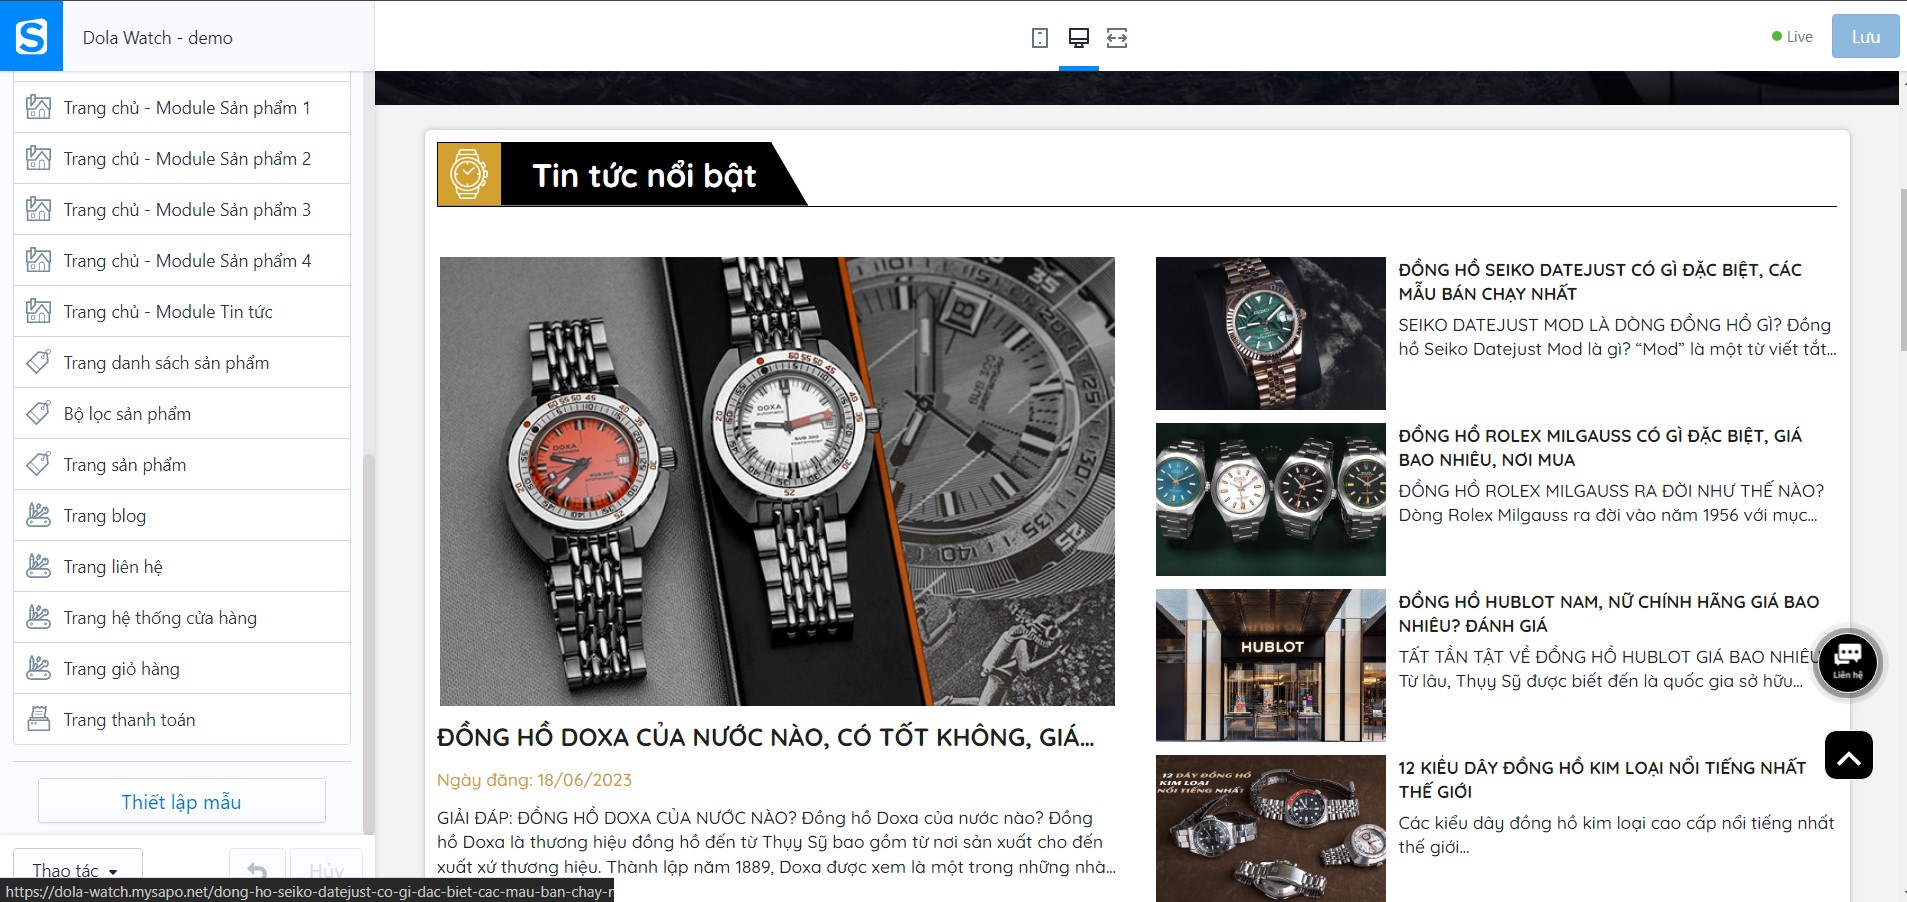Click the Thiết lập mẫu button
This screenshot has height=902, width=1907.
point(181,801)
